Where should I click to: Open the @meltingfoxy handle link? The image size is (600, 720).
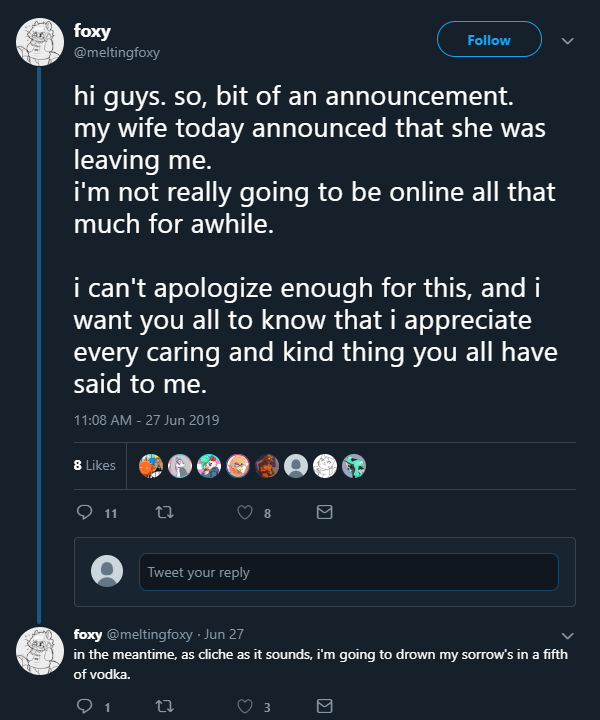(x=117, y=52)
